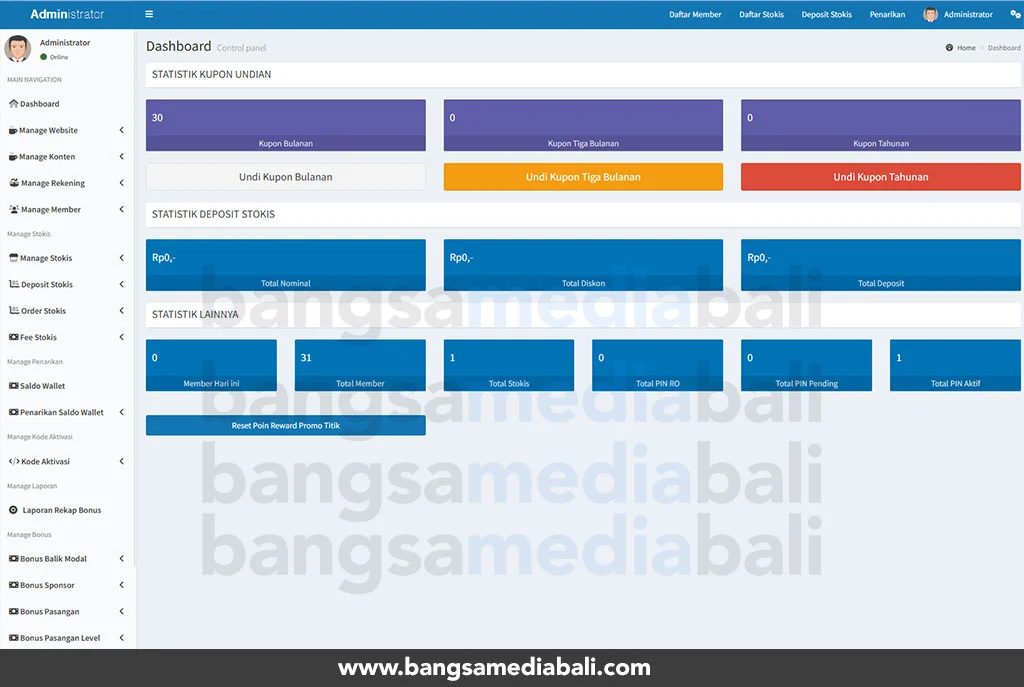Open Daftar Member in top navigation
Screen dimensions: 1024x687
pyautogui.click(x=695, y=14)
